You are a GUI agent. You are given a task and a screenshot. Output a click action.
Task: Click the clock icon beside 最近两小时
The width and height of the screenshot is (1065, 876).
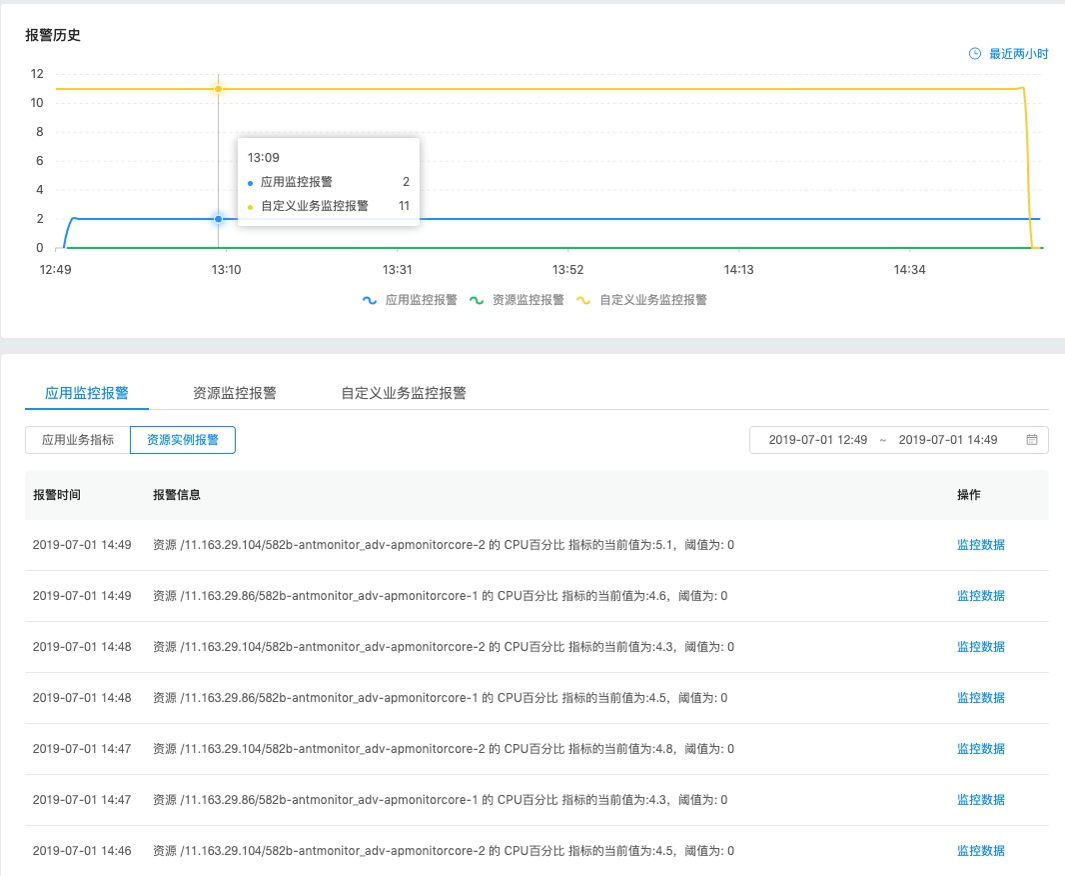(x=975, y=54)
